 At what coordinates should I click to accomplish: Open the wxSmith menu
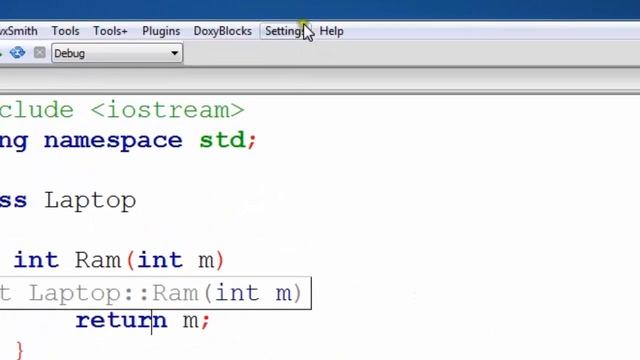[18, 31]
